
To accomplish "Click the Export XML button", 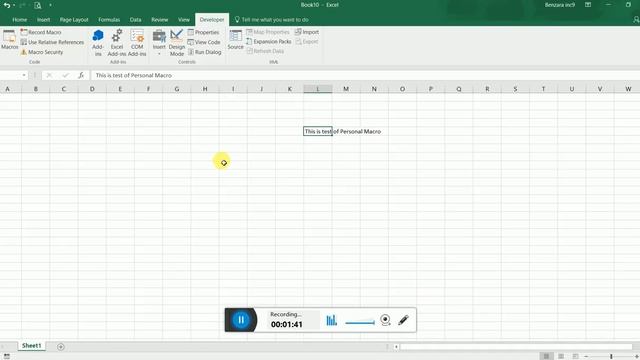I will click(x=307, y=42).
